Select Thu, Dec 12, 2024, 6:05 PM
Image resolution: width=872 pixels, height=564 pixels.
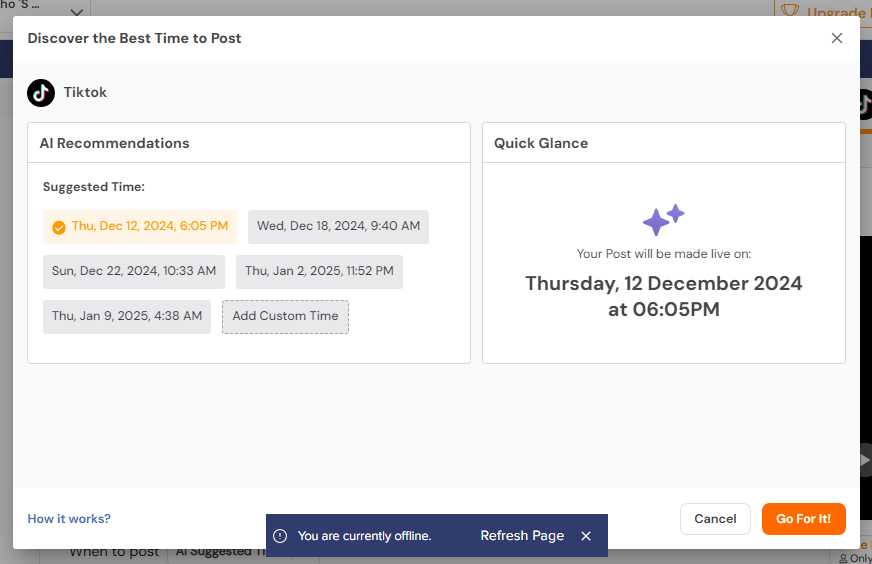tap(140, 226)
